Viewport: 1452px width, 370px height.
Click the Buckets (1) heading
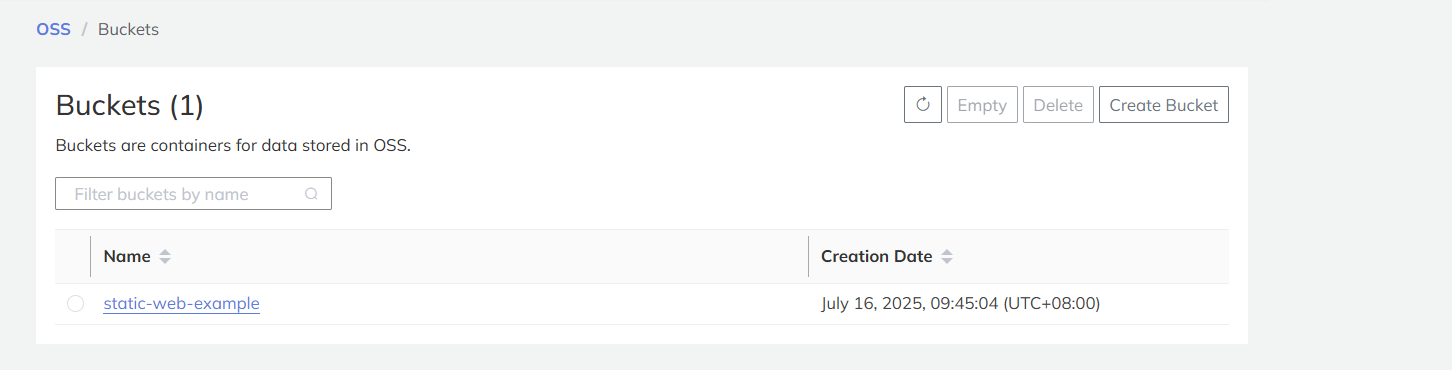(130, 105)
